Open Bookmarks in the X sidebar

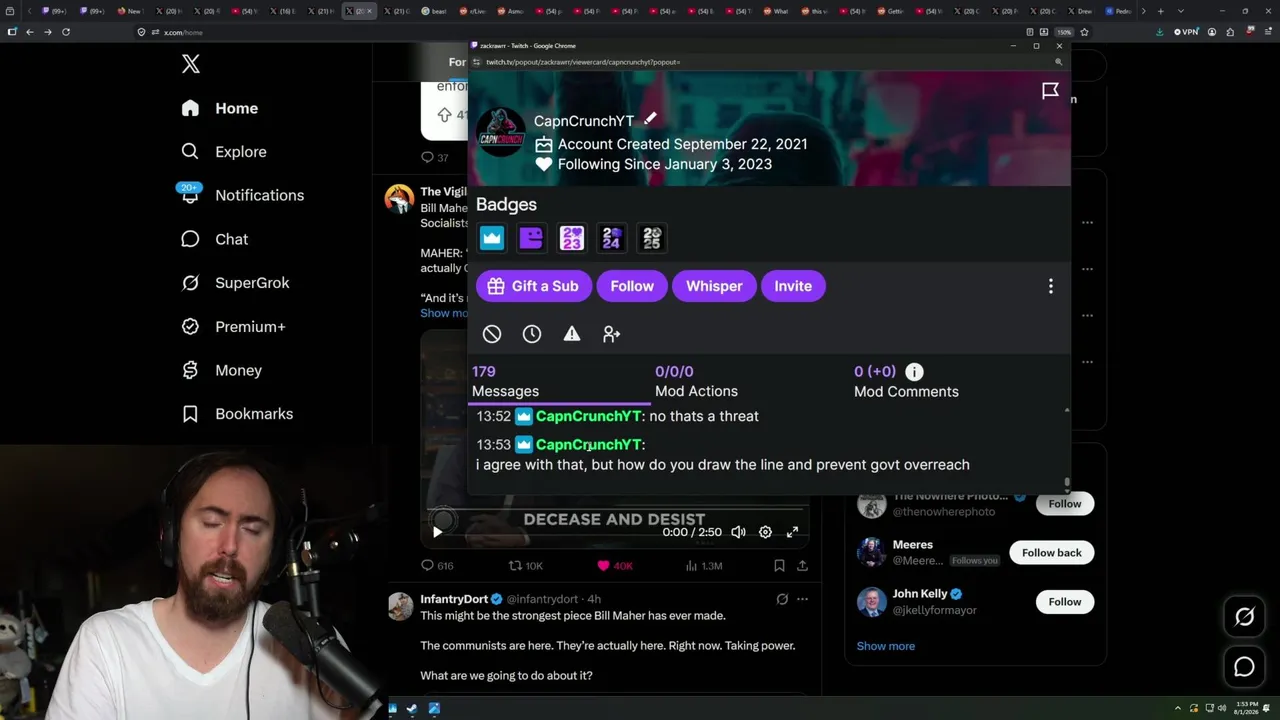(237, 414)
